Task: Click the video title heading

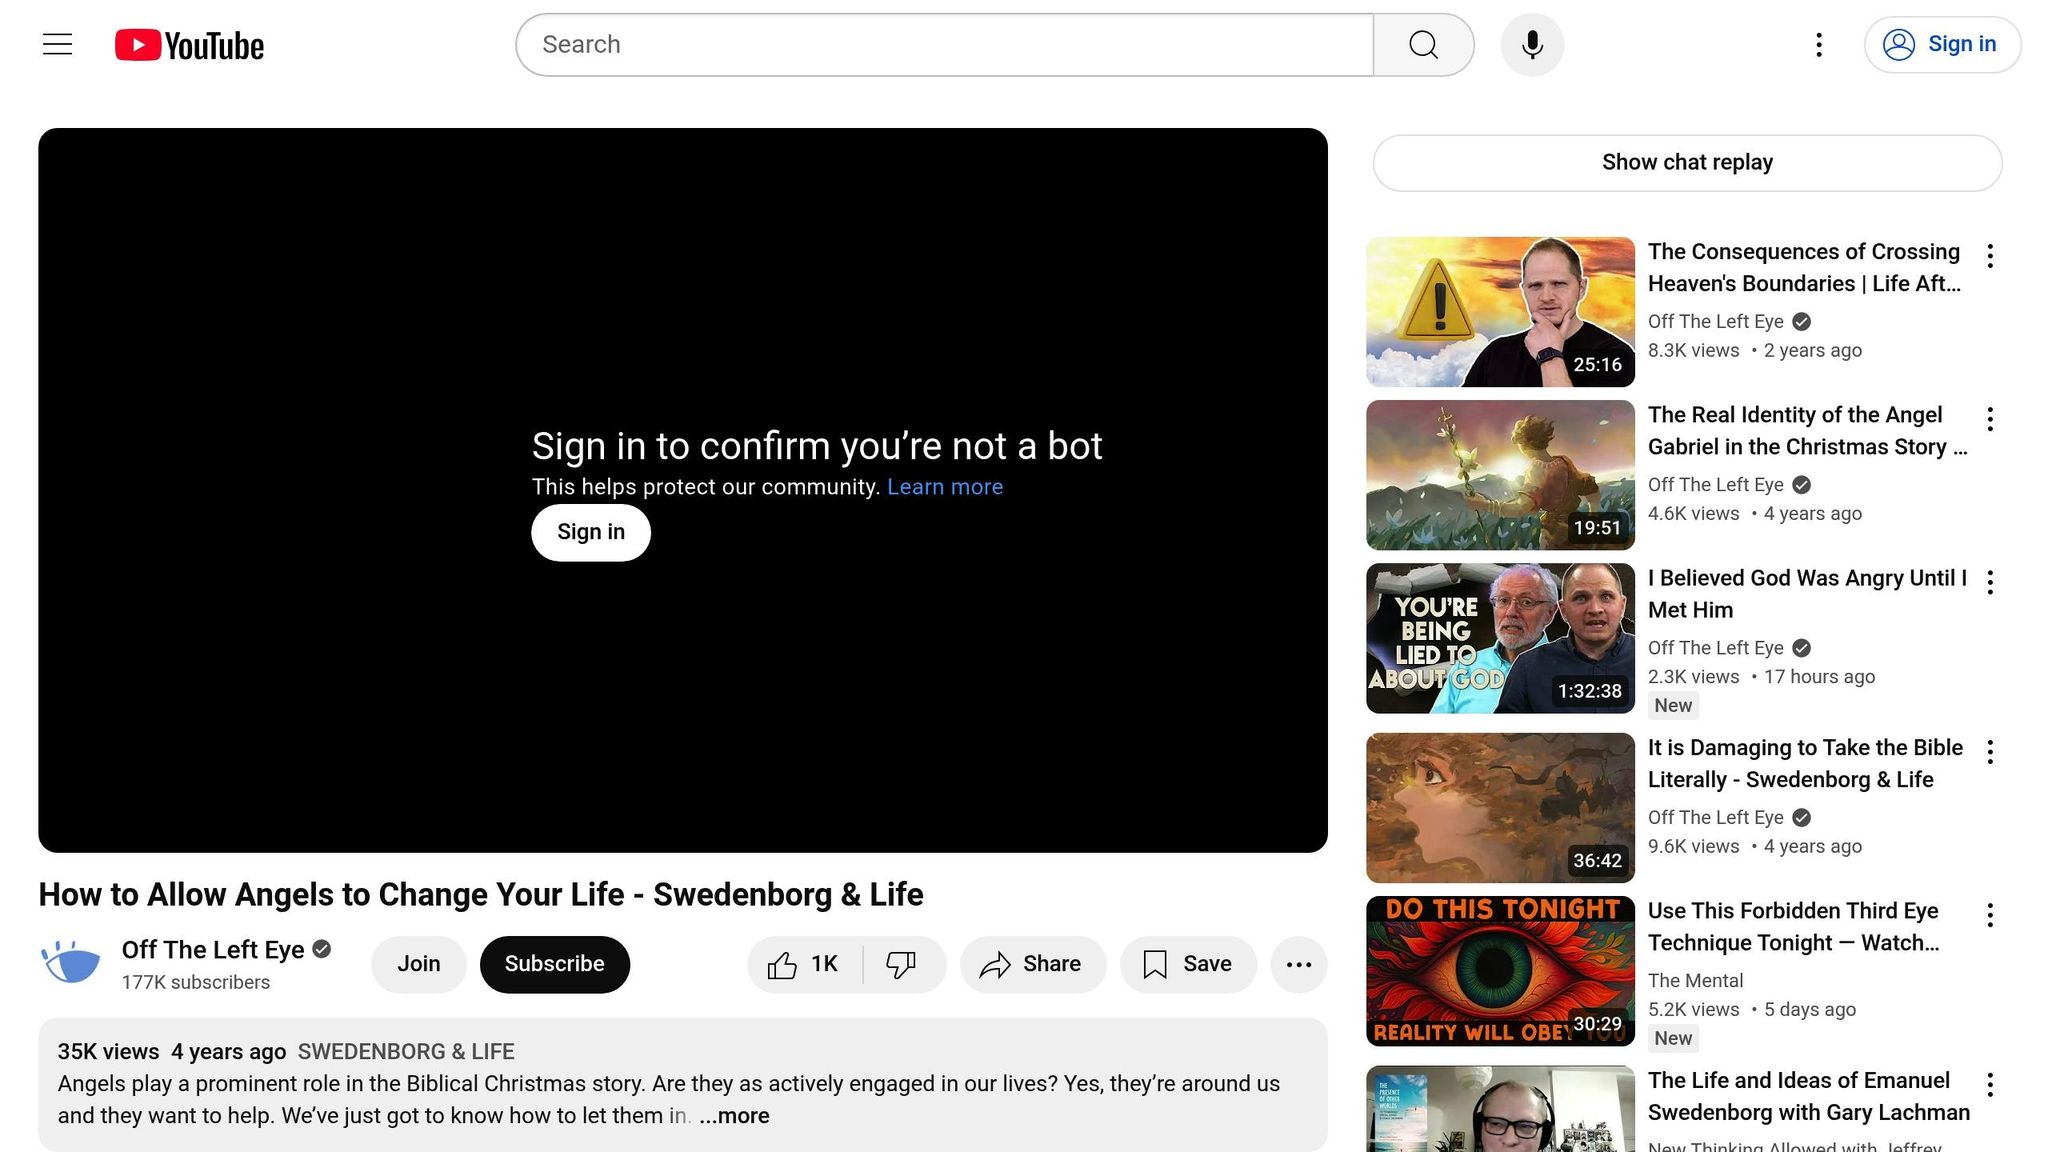Action: [x=481, y=895]
